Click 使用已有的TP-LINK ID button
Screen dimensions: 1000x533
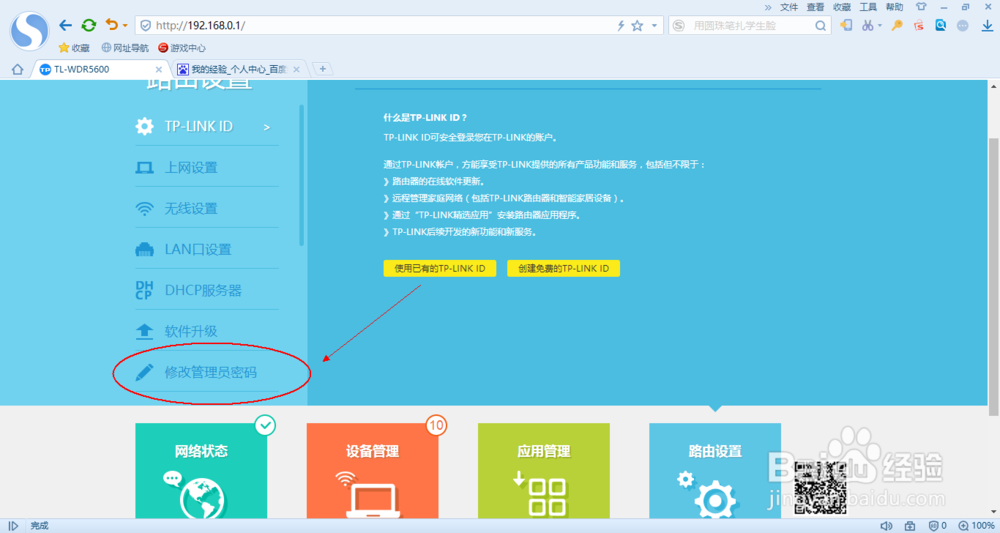[439, 268]
